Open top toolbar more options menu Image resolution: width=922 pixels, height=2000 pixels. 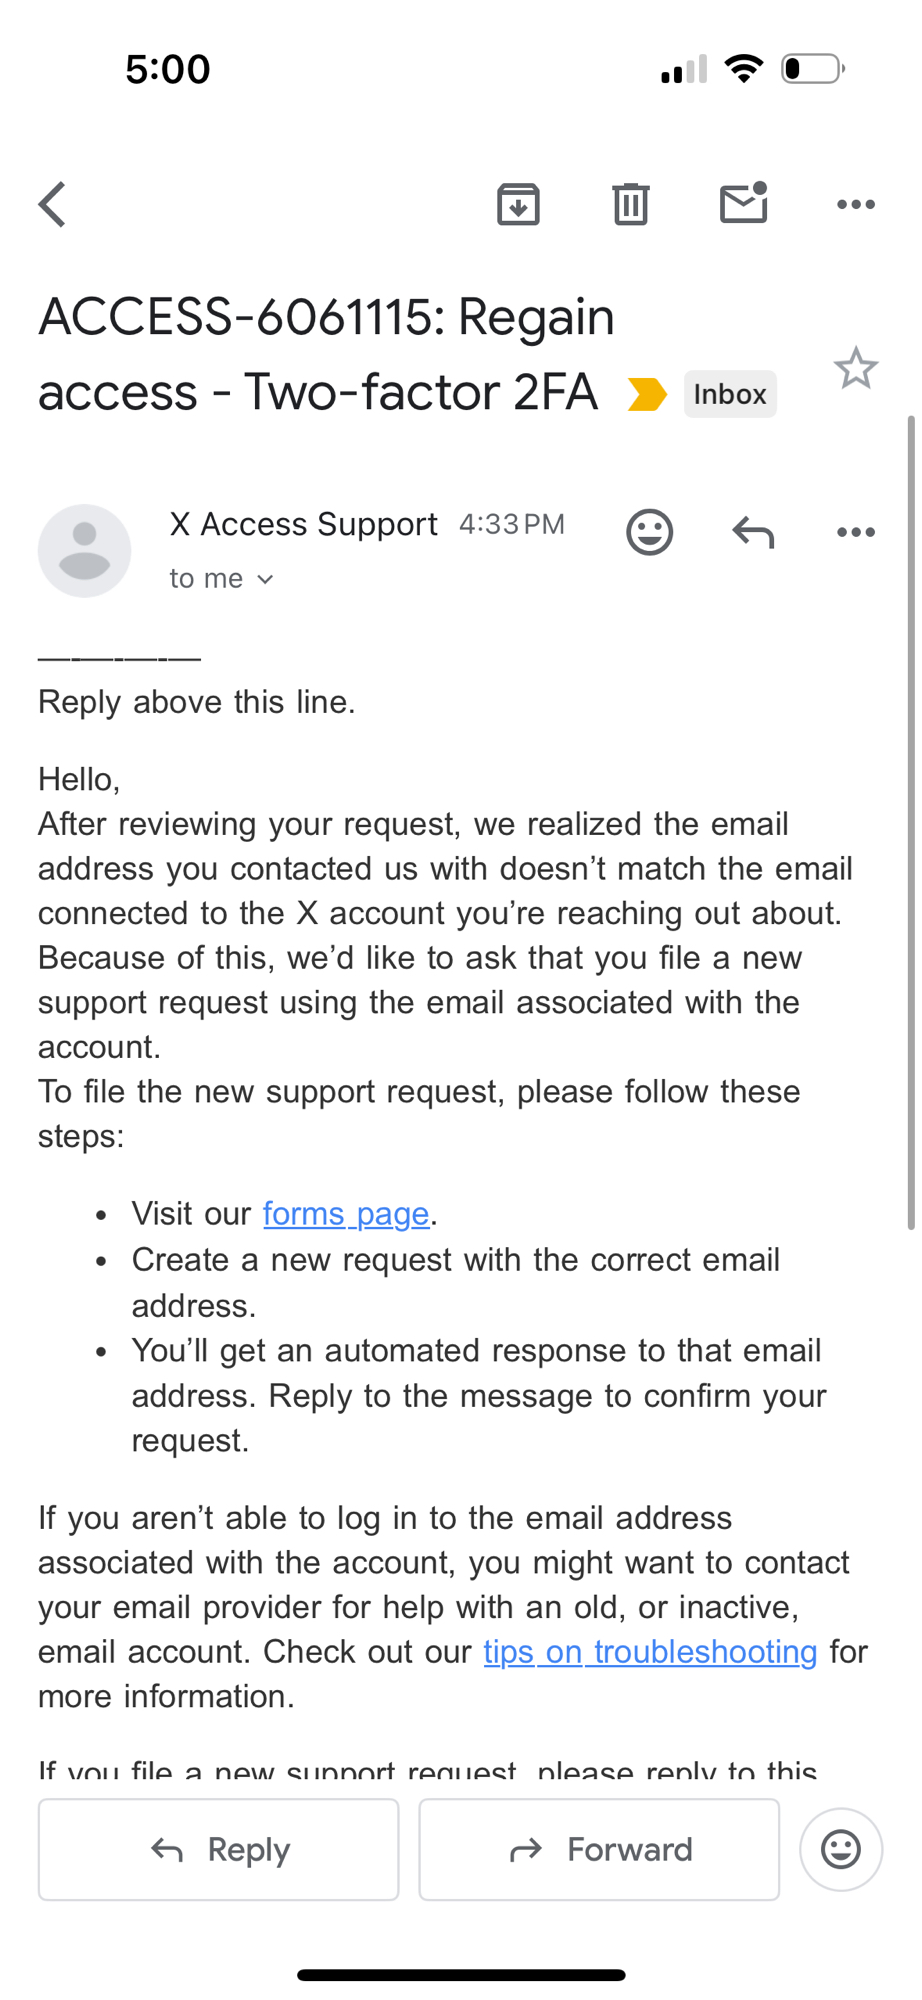(x=856, y=205)
